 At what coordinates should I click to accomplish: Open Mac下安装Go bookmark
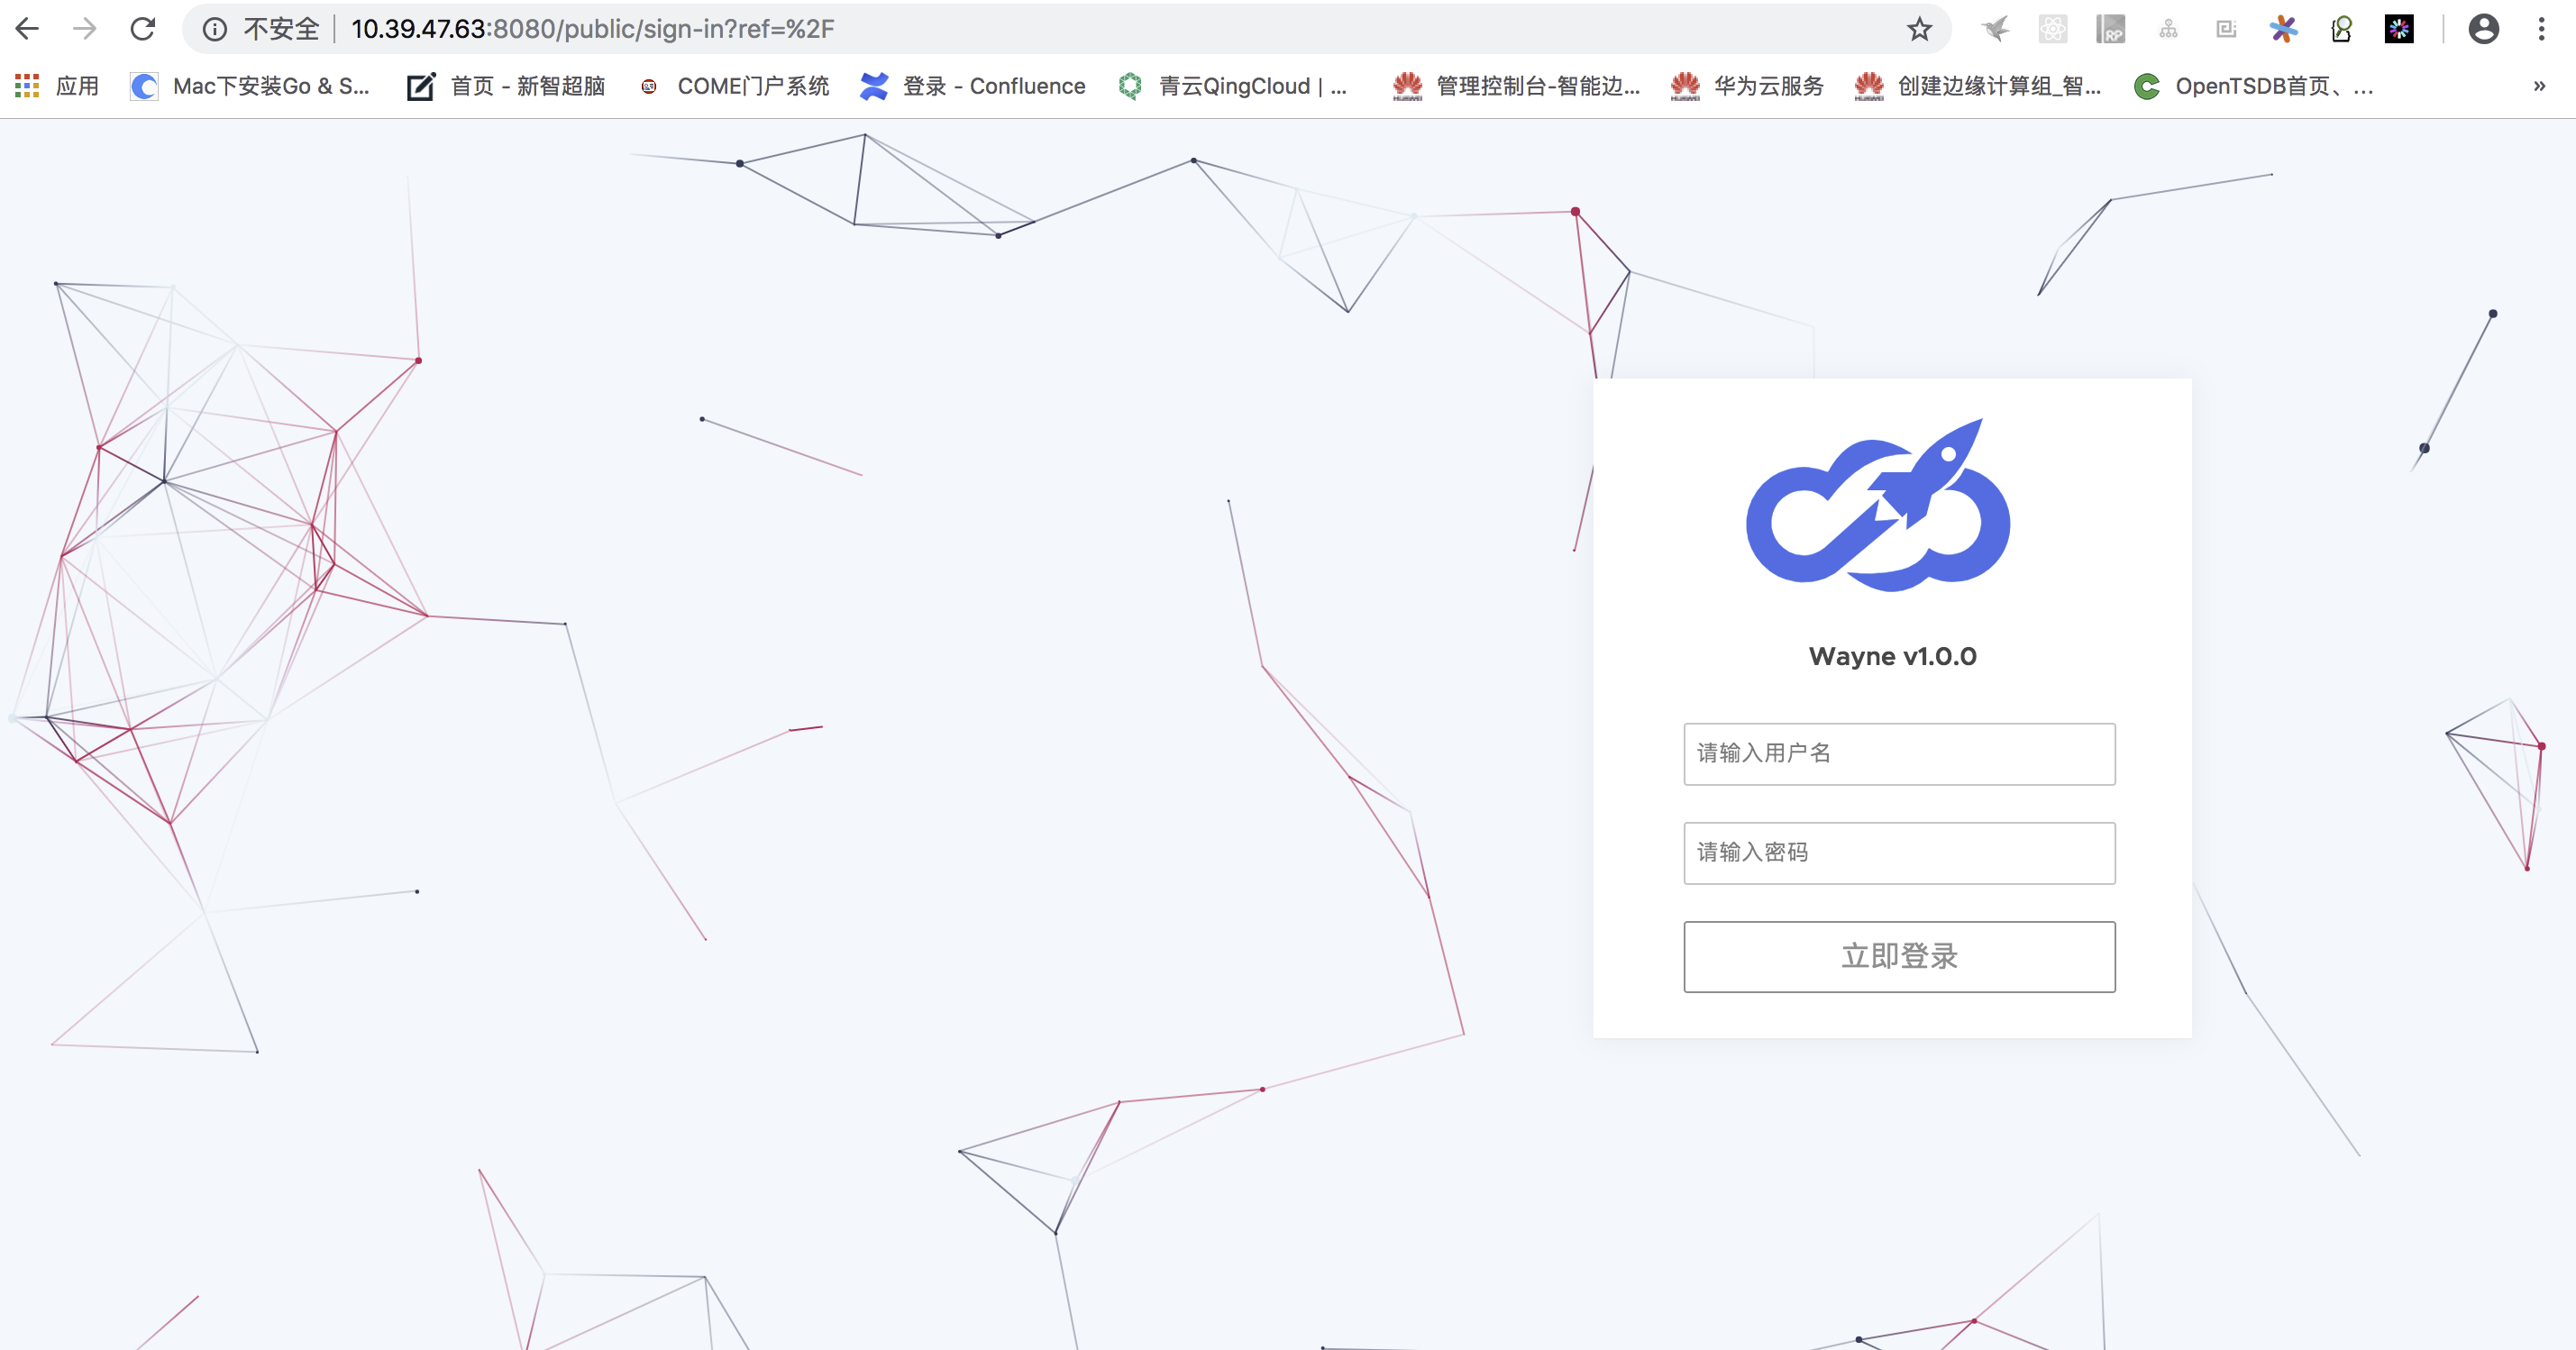tap(250, 86)
